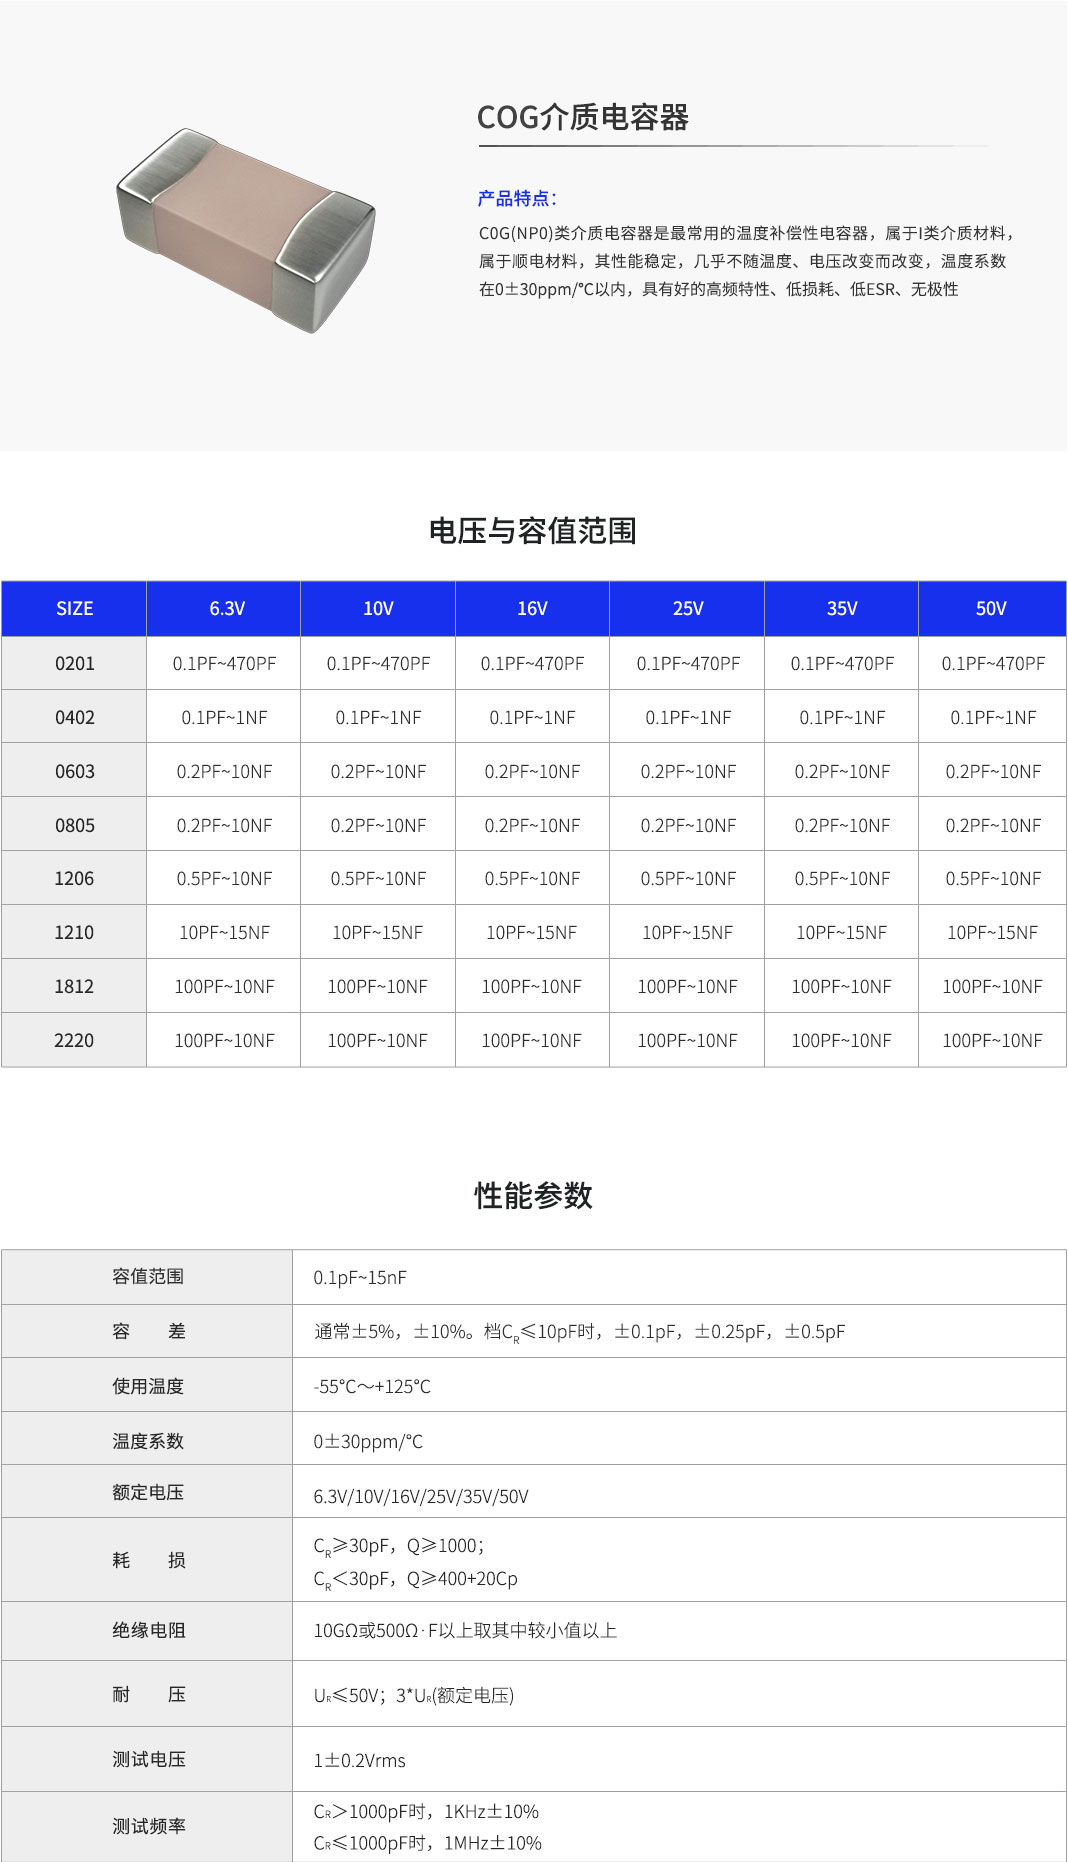The height and width of the screenshot is (1862, 1068).
Task: Click the 1±0.2Vrms test voltage value
Action: (x=359, y=1760)
